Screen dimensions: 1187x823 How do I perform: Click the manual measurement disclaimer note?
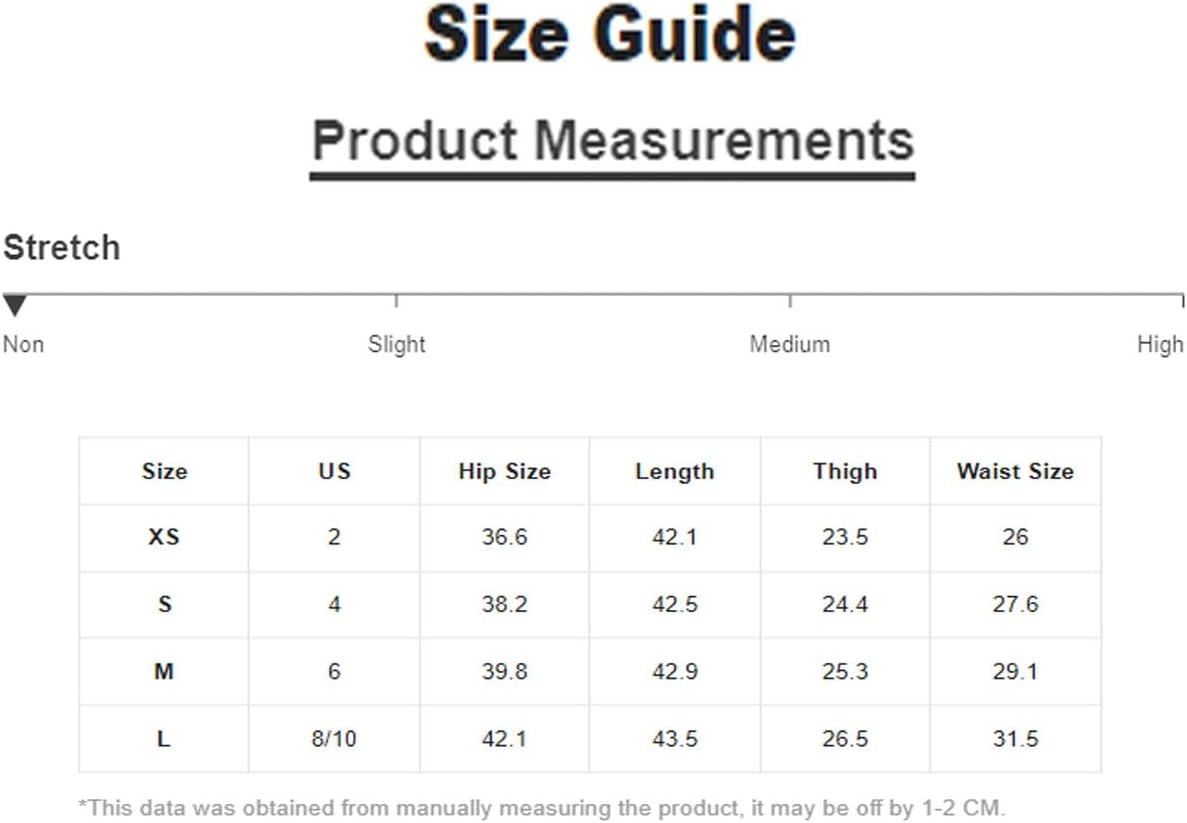click(542, 808)
